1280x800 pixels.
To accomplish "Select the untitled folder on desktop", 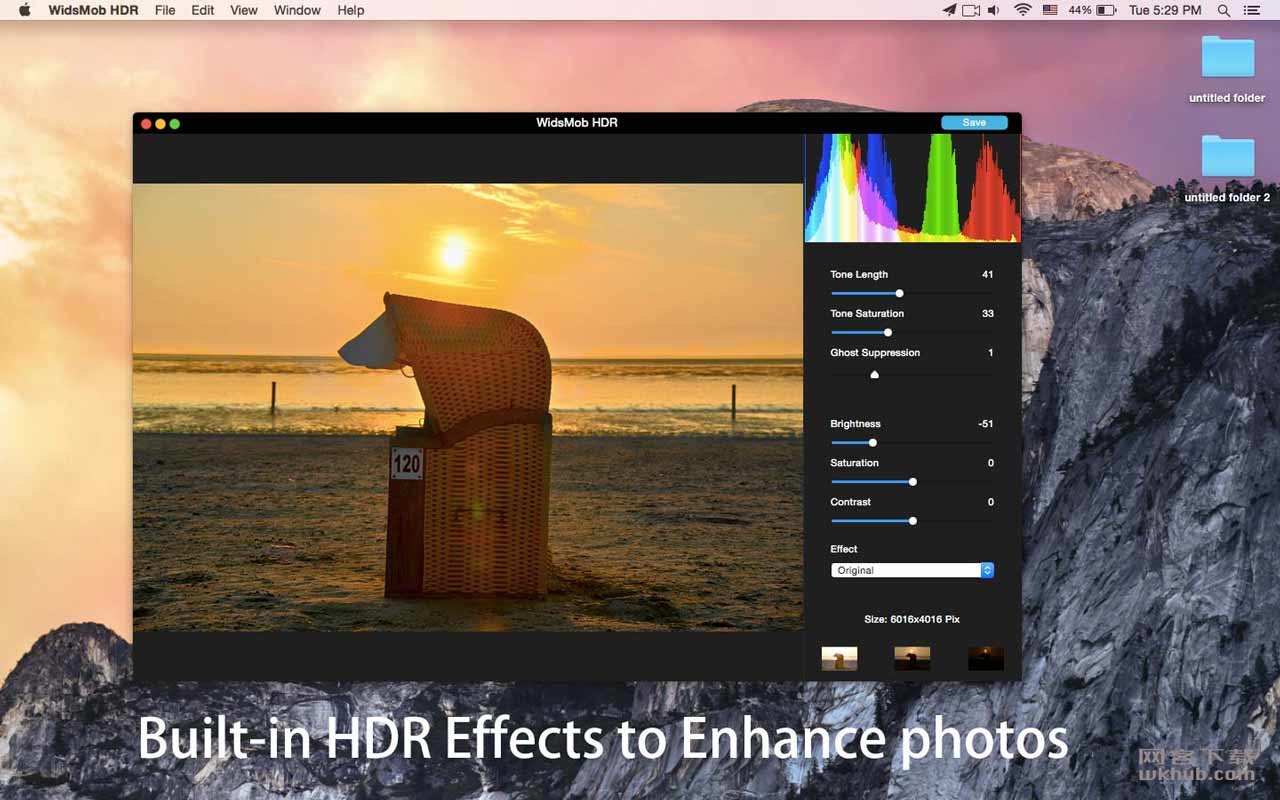I will click(x=1227, y=68).
